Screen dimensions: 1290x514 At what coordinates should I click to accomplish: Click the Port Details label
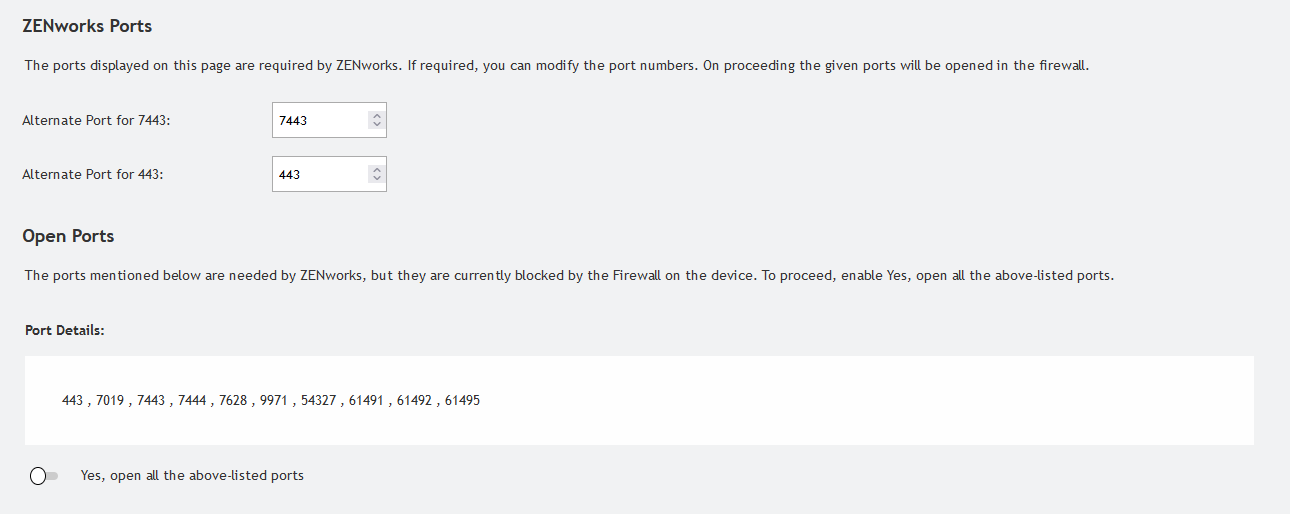(65, 330)
